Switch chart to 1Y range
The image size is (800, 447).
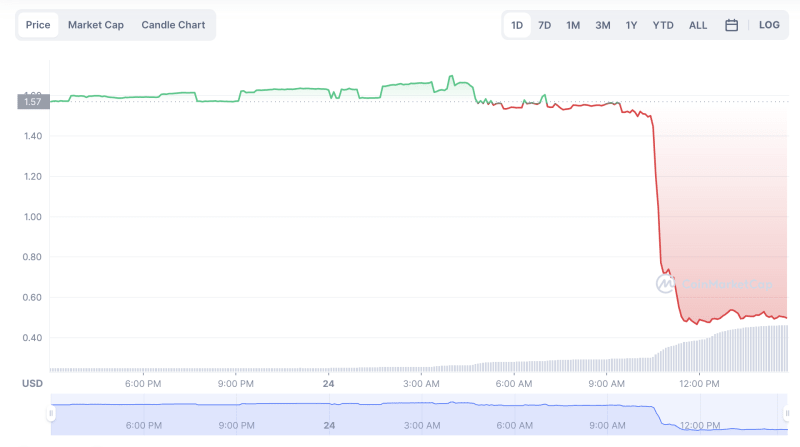coord(631,25)
